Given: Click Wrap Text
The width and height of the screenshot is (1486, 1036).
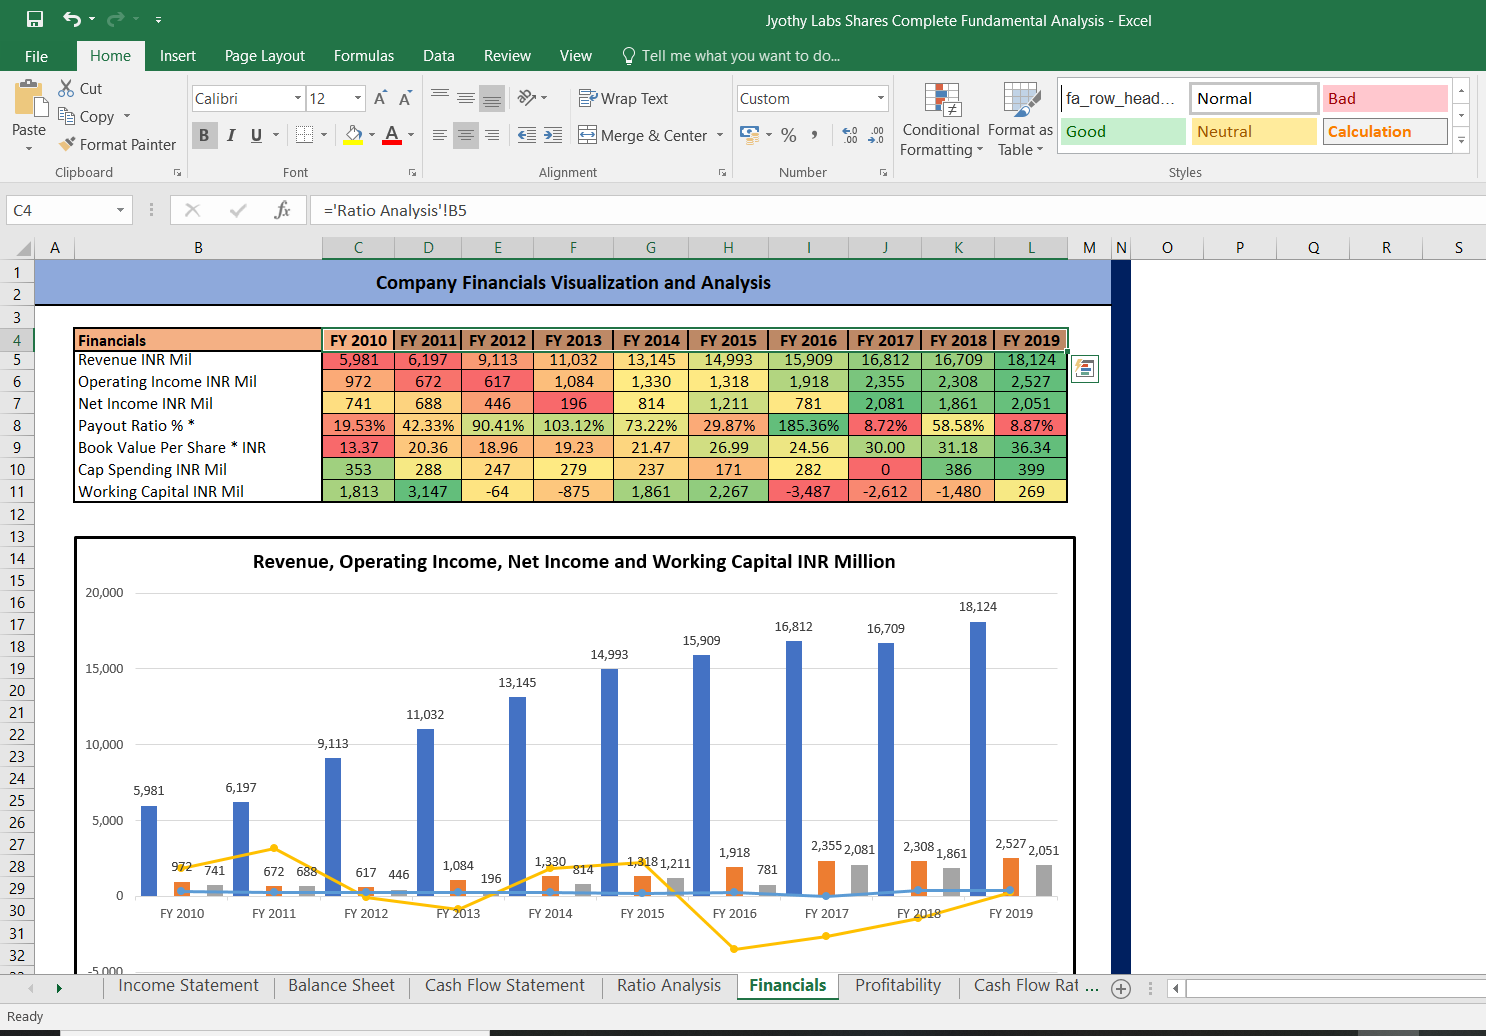Looking at the screenshot, I should click(624, 98).
